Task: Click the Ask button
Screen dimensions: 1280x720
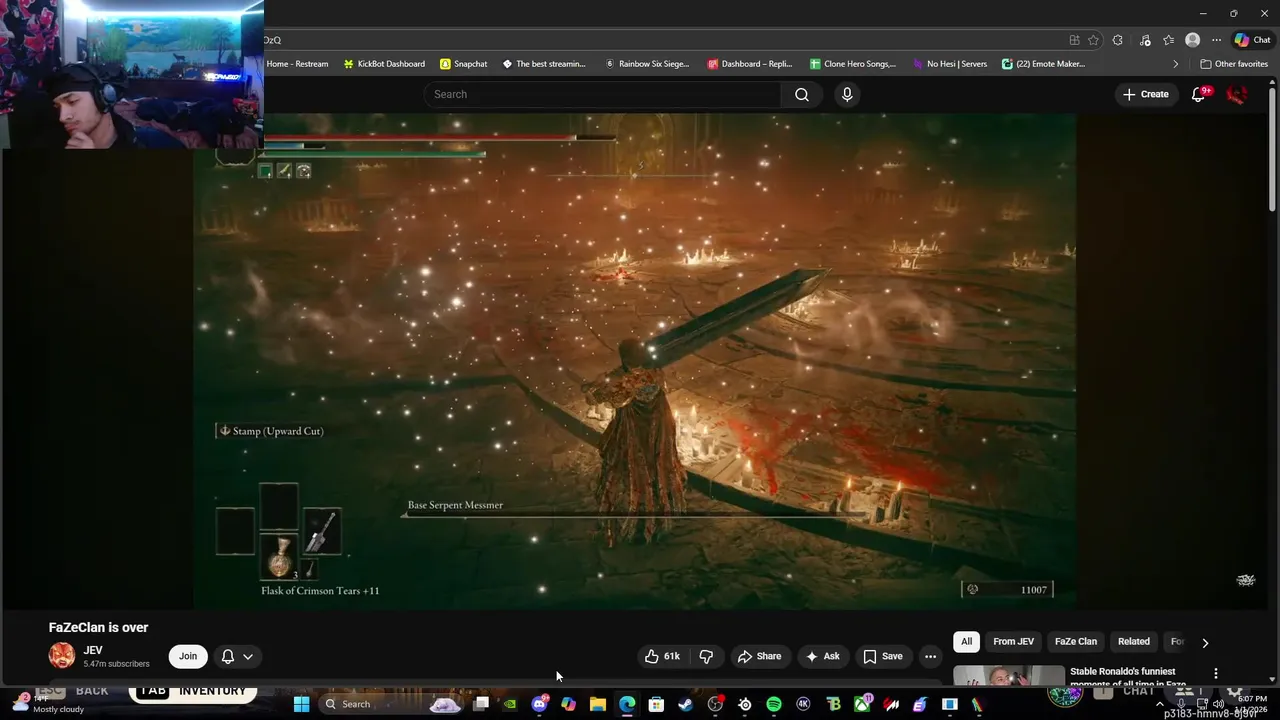Action: tap(822, 656)
